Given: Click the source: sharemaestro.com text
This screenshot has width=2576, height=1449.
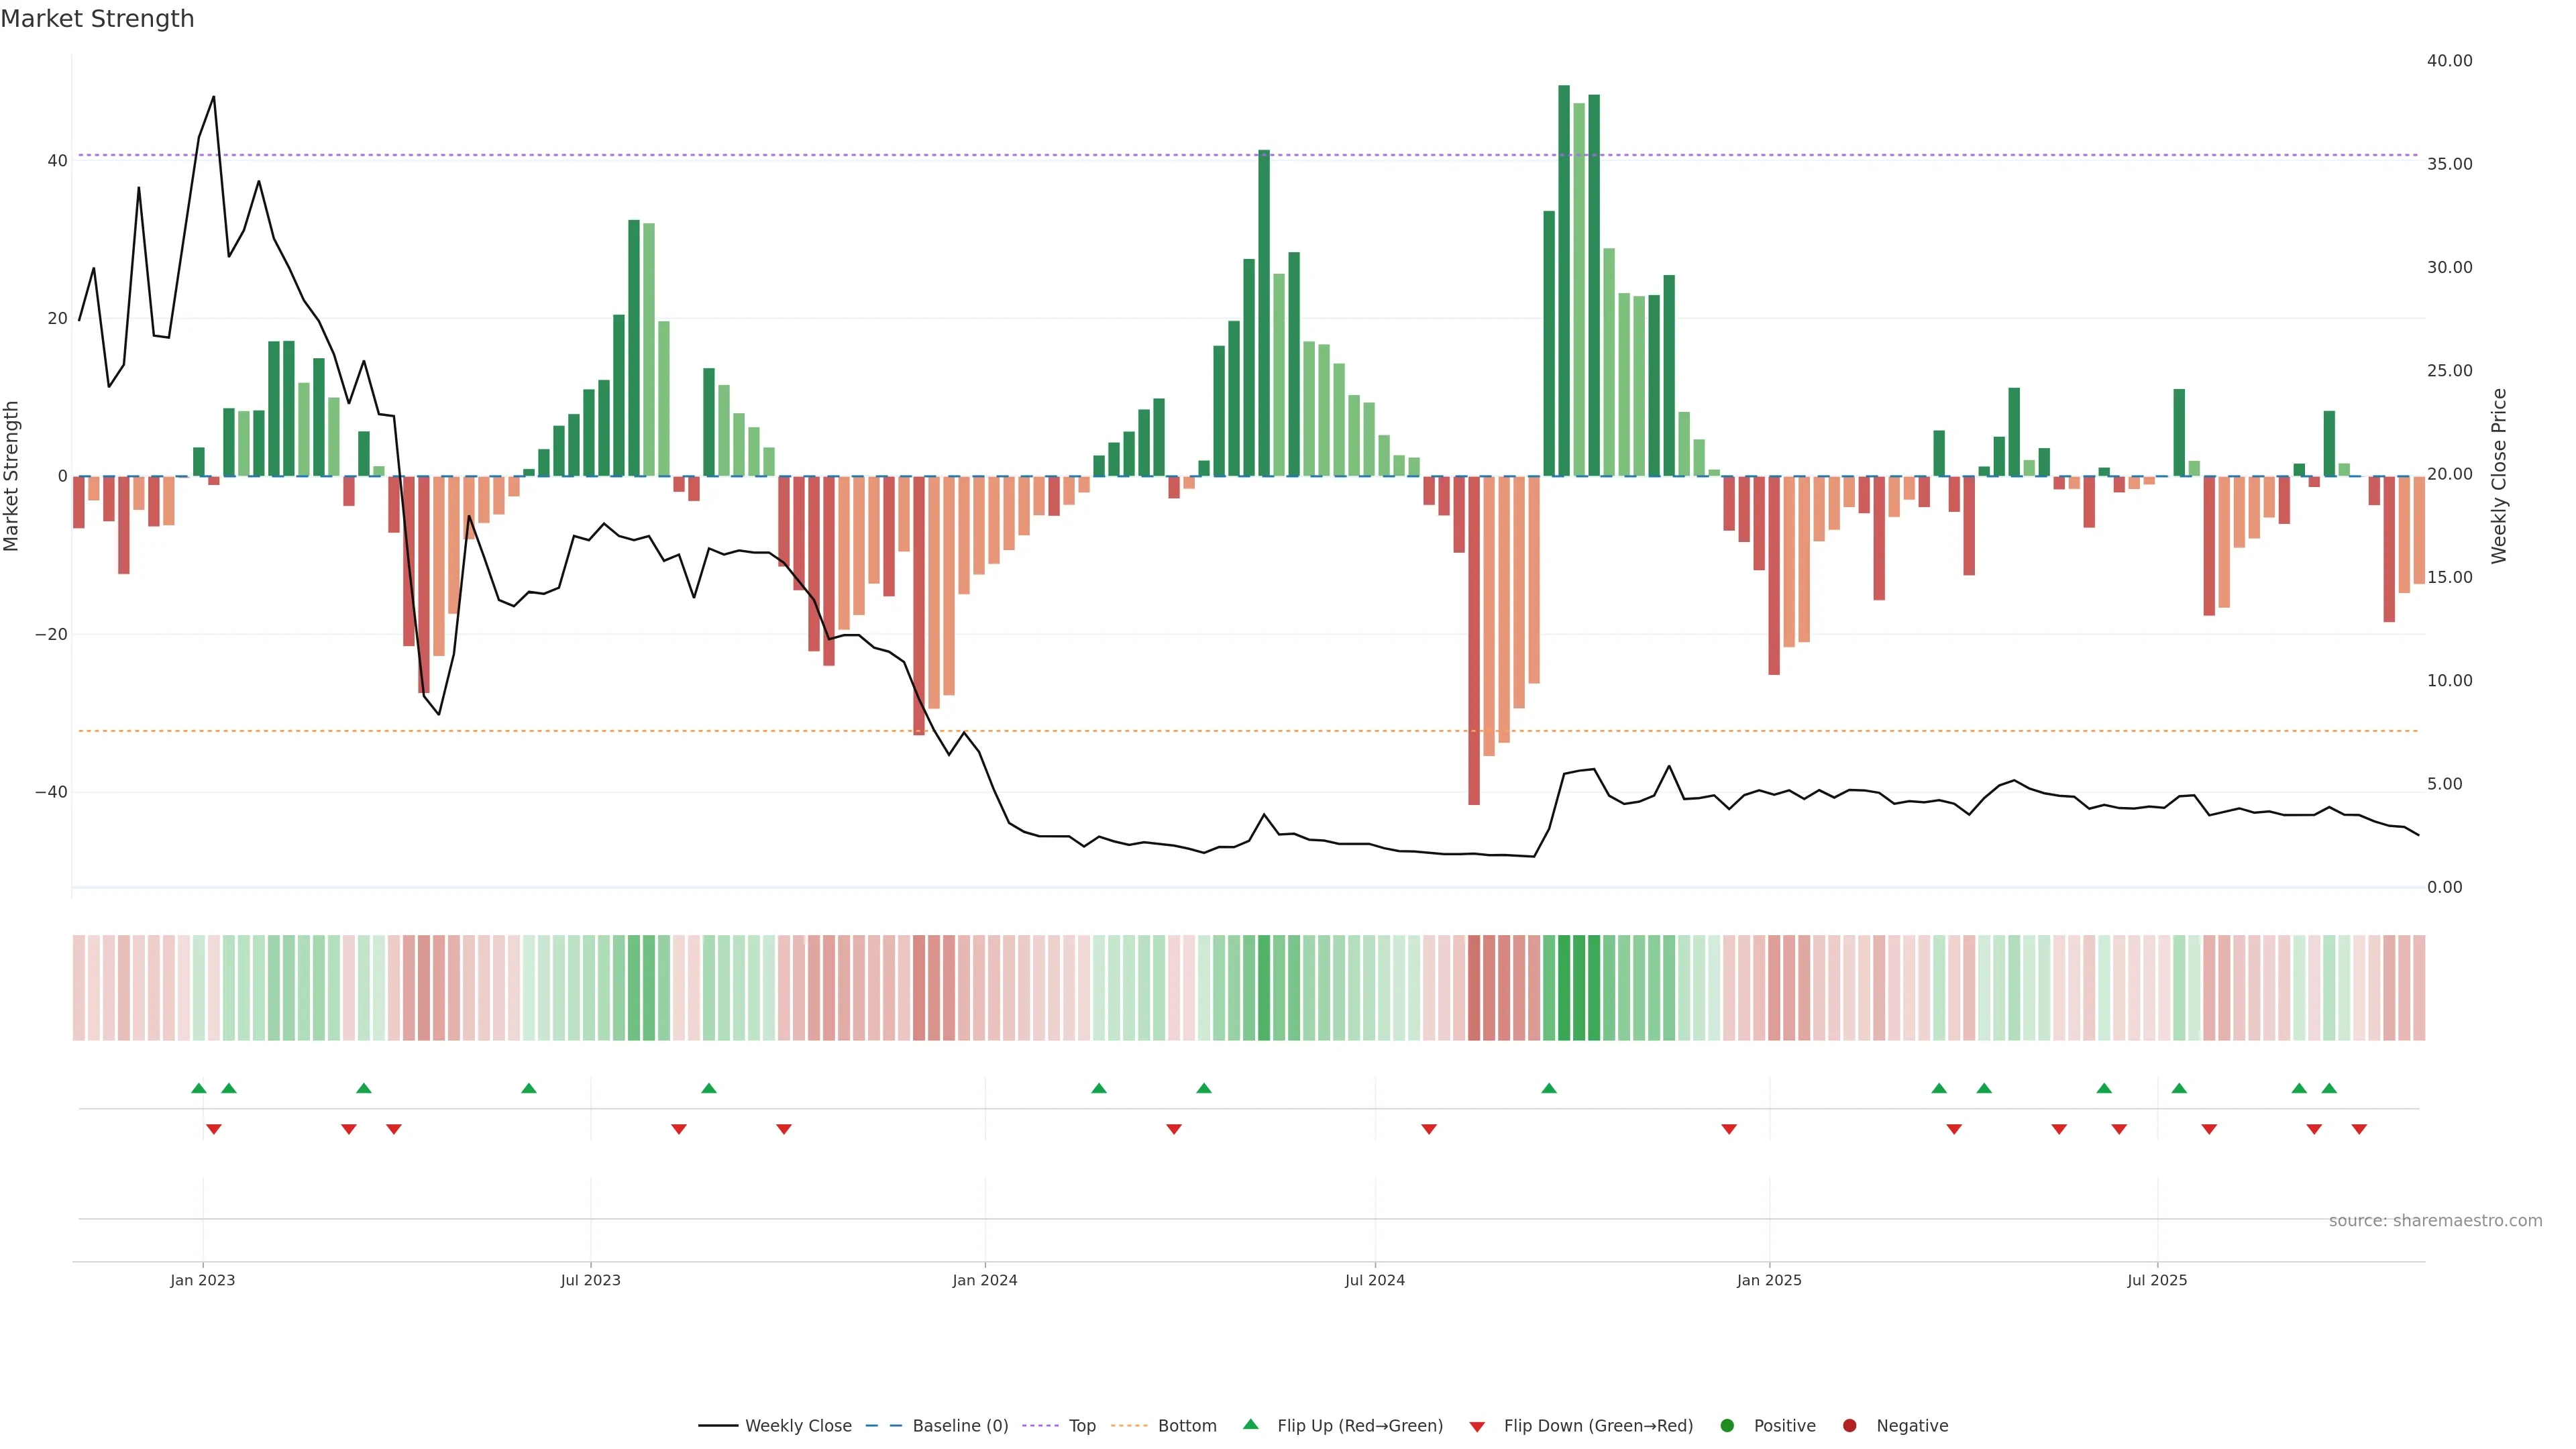Looking at the screenshot, I should point(2435,1221).
